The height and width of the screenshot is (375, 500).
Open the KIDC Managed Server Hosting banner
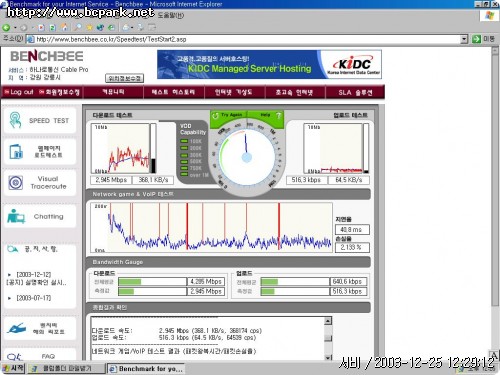(x=269, y=65)
